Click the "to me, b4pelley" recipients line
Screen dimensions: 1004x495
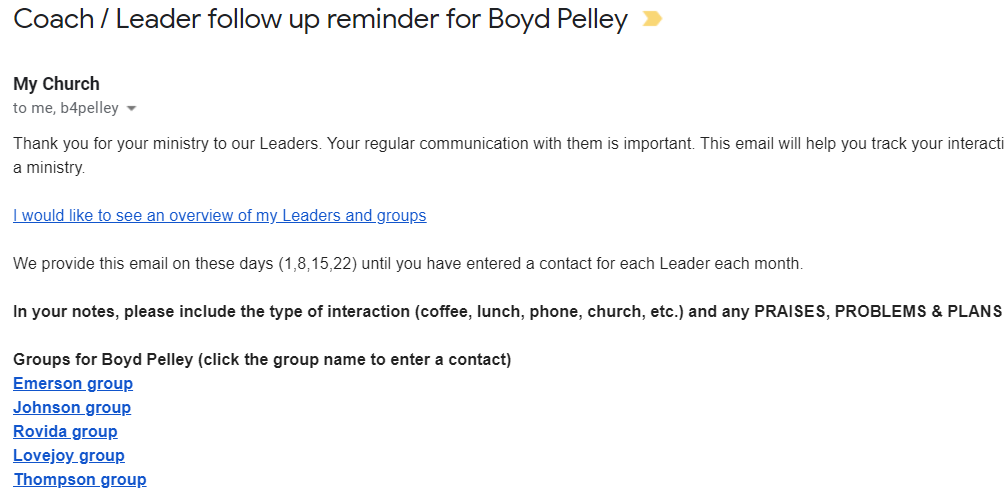click(65, 108)
